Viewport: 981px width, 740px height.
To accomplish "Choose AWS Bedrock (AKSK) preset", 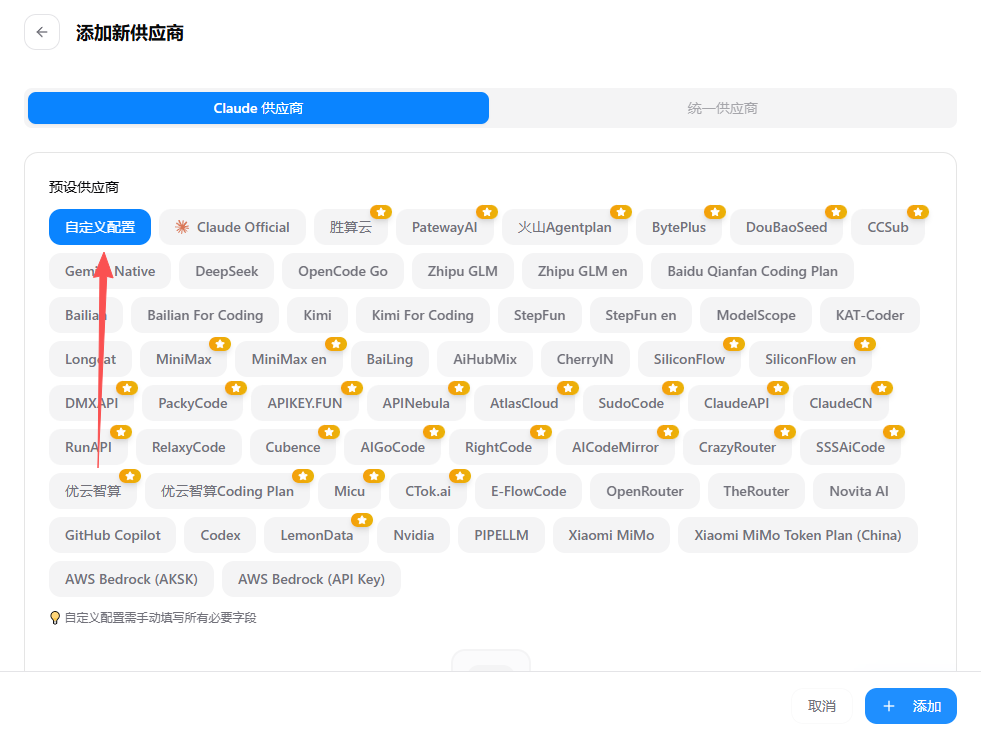I will [x=131, y=579].
